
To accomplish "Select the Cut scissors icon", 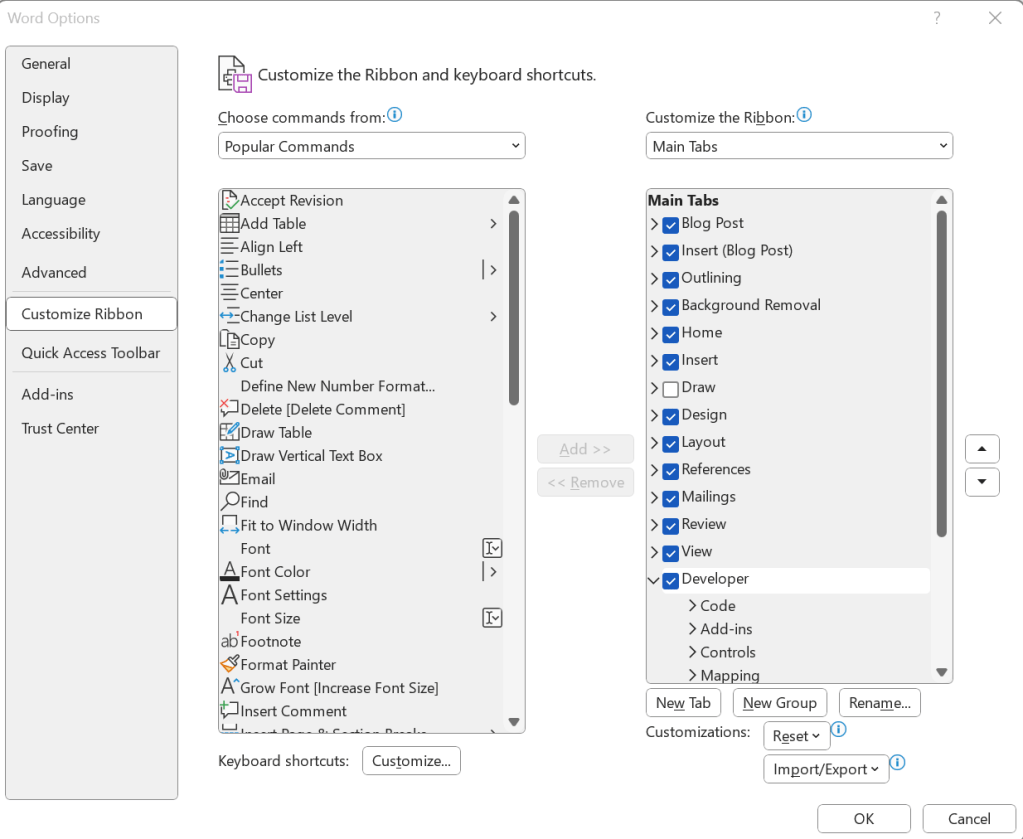I will [x=229, y=363].
